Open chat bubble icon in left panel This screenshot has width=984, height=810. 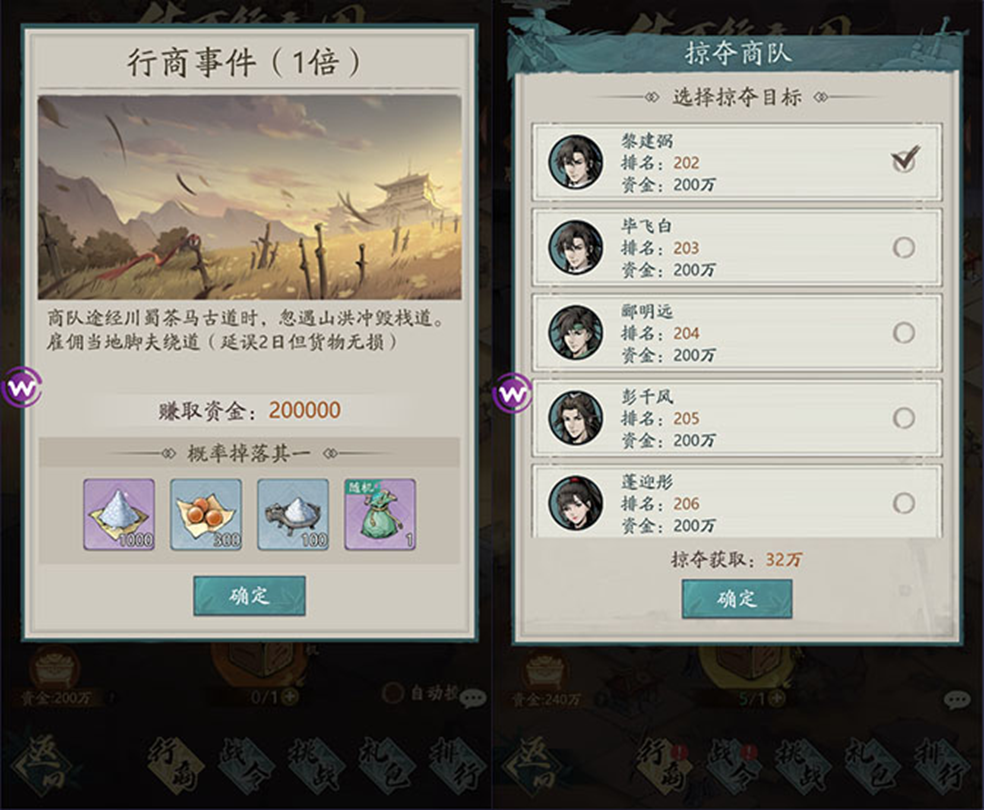tap(473, 698)
